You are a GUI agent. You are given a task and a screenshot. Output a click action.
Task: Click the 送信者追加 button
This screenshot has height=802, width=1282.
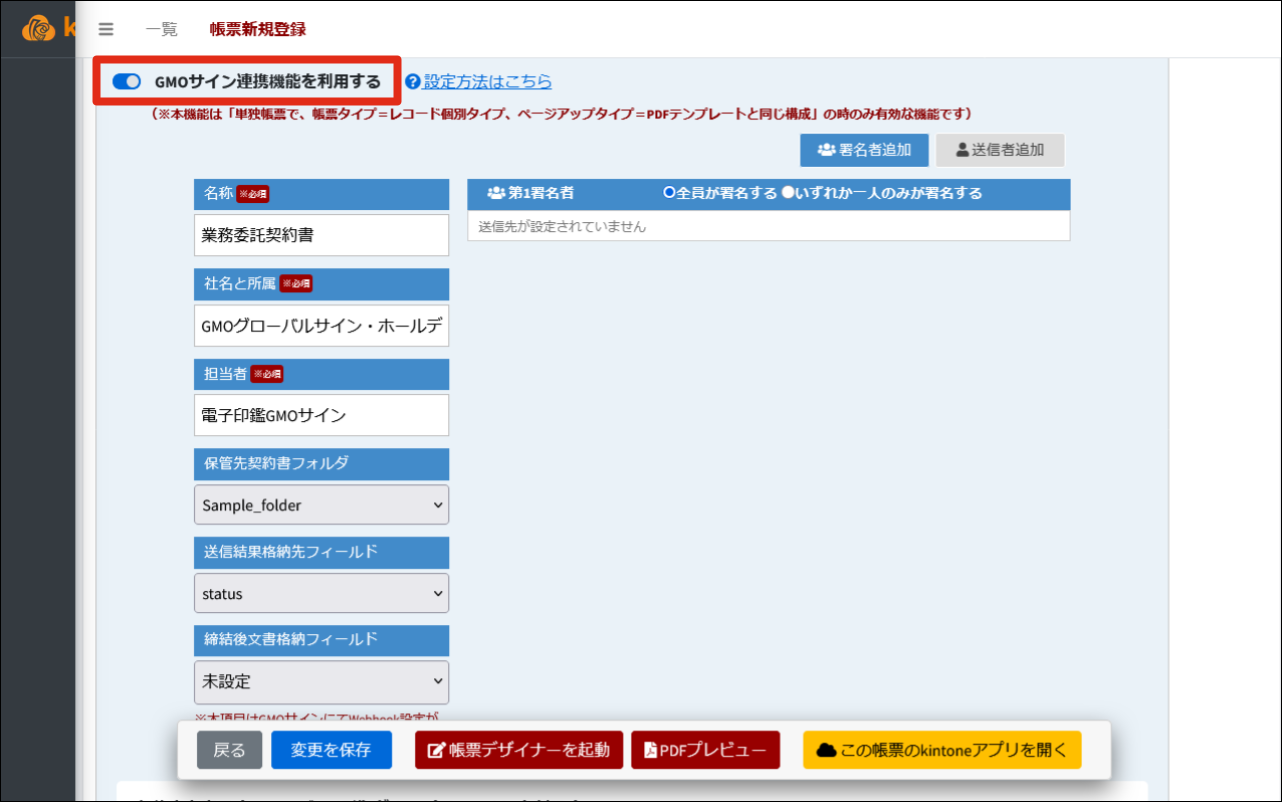[x=1000, y=150]
